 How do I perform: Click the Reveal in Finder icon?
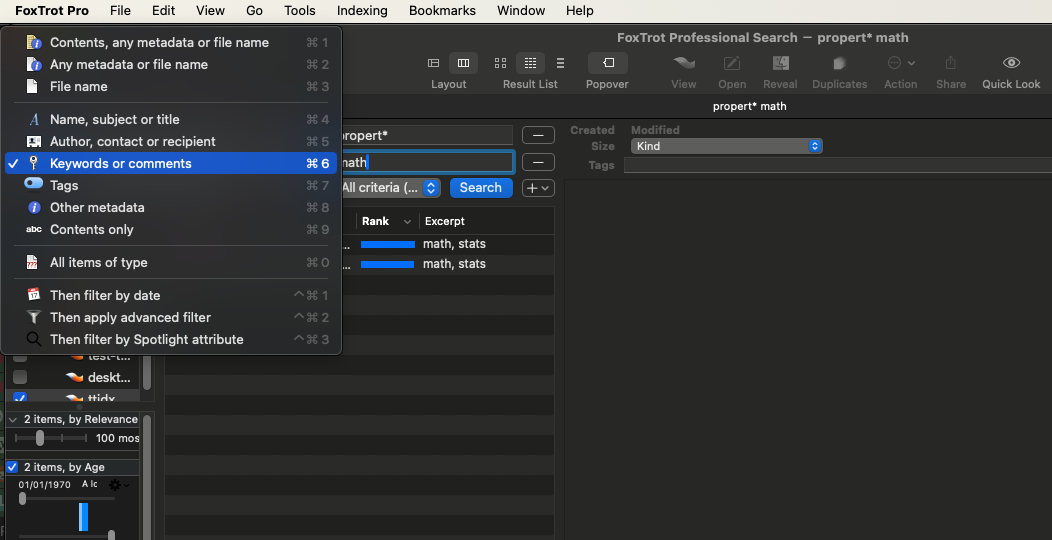(780, 63)
